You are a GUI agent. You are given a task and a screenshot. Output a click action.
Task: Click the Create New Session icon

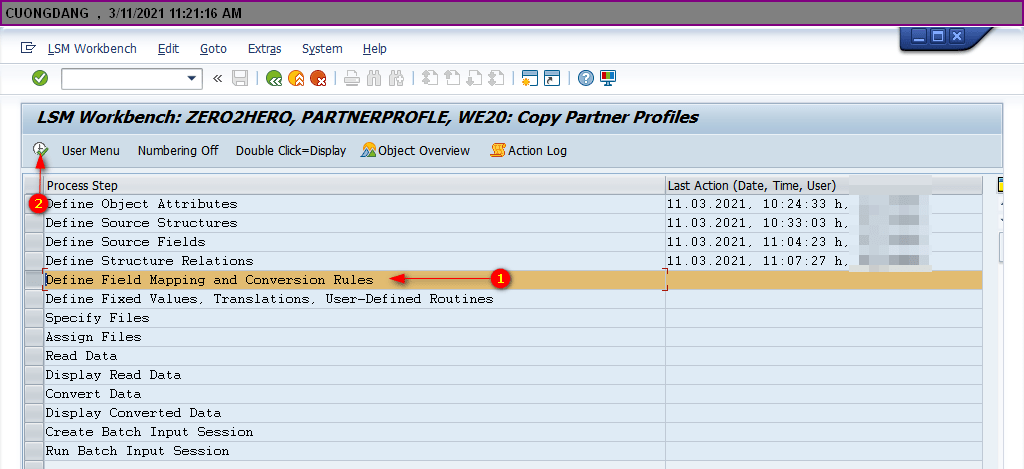[x=530, y=78]
